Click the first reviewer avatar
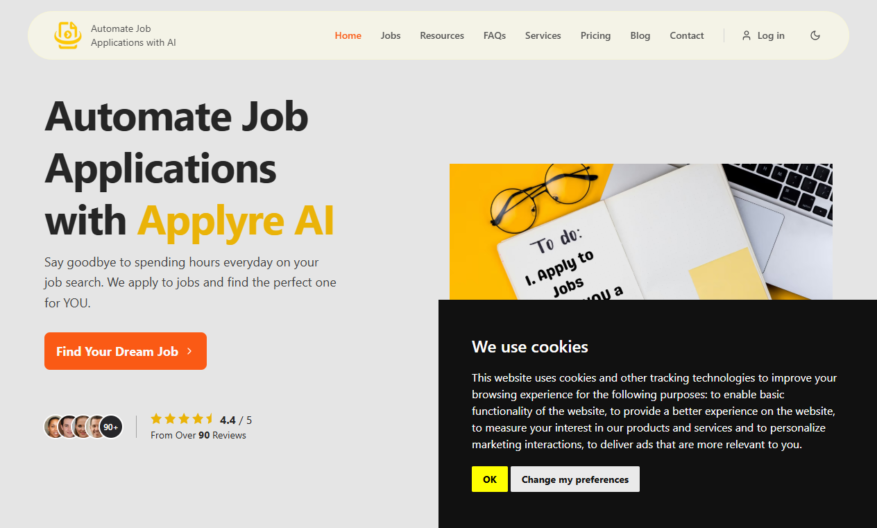The image size is (877, 528). point(54,427)
